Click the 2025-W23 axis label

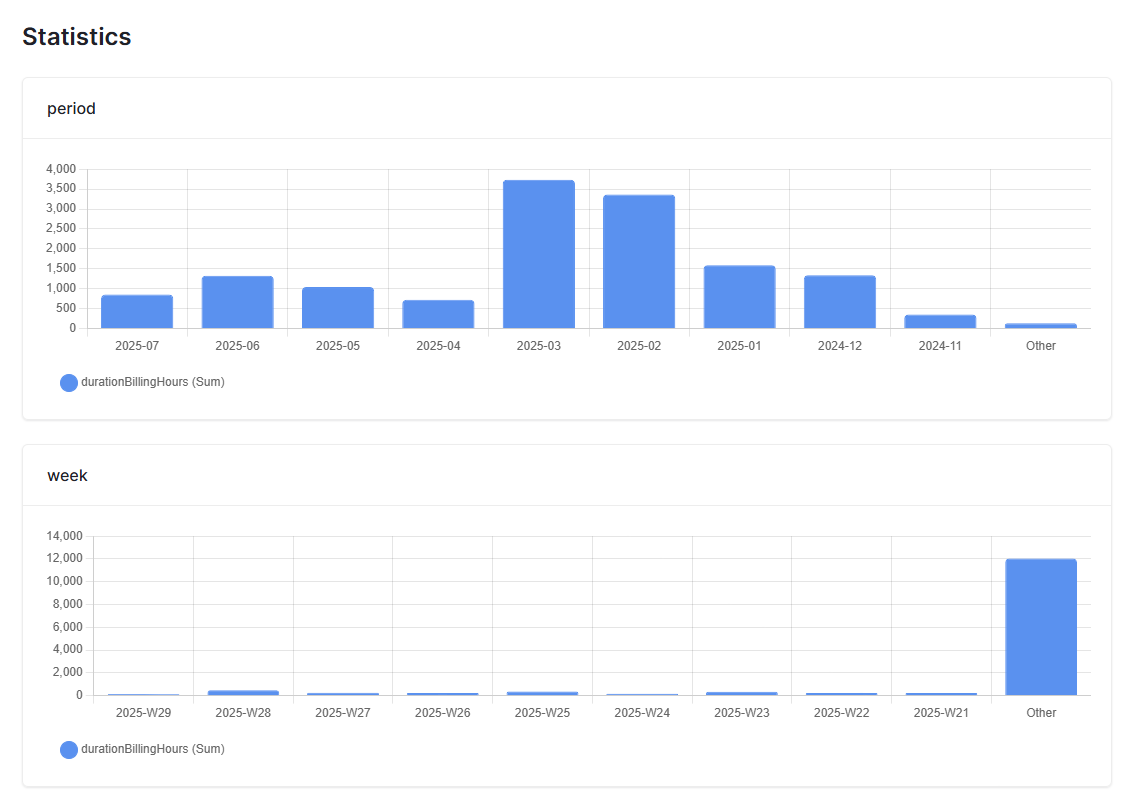click(741, 713)
